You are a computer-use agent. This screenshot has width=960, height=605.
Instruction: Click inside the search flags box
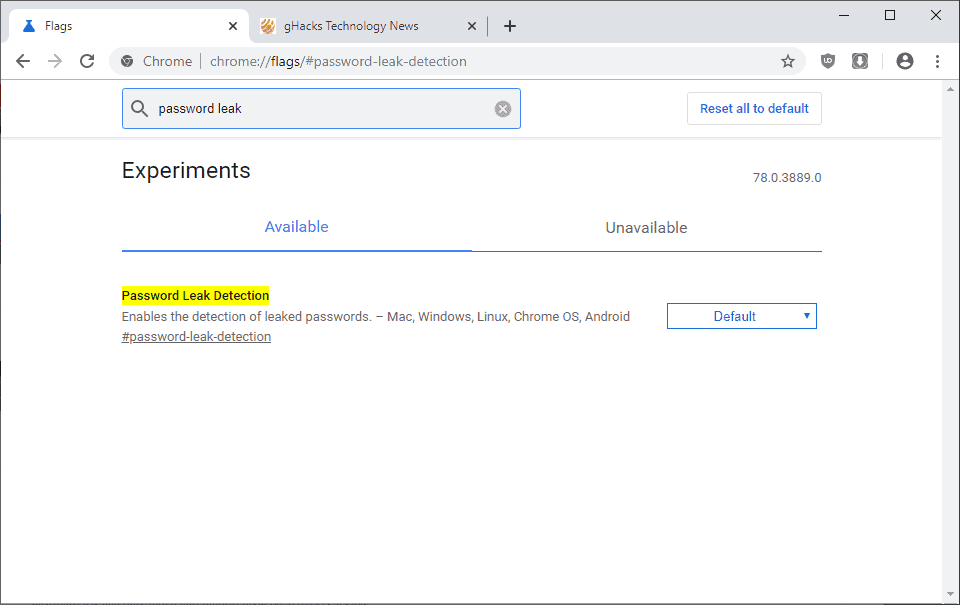point(320,109)
